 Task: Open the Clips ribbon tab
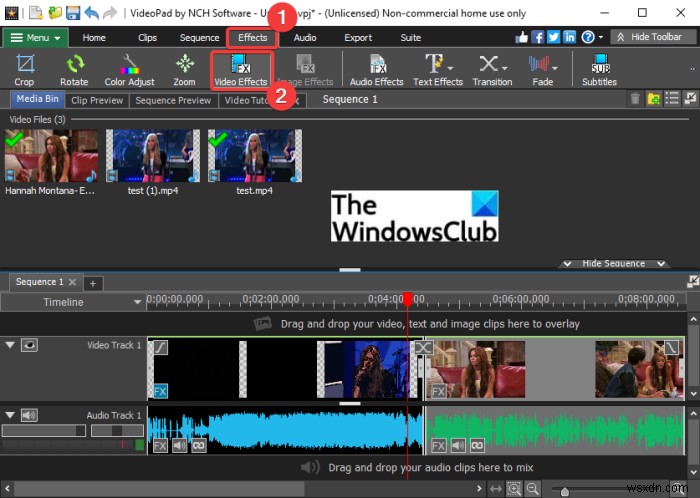[x=147, y=37]
